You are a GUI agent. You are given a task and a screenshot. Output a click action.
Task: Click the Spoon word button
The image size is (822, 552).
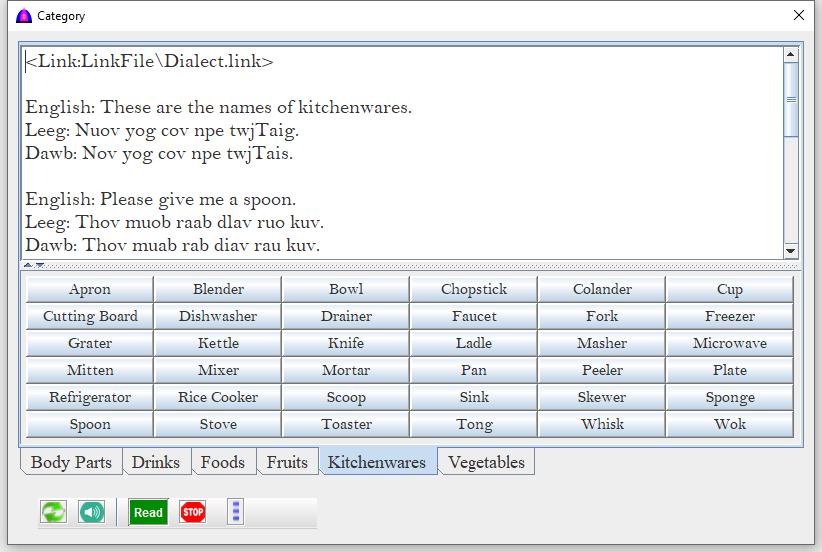coord(90,424)
